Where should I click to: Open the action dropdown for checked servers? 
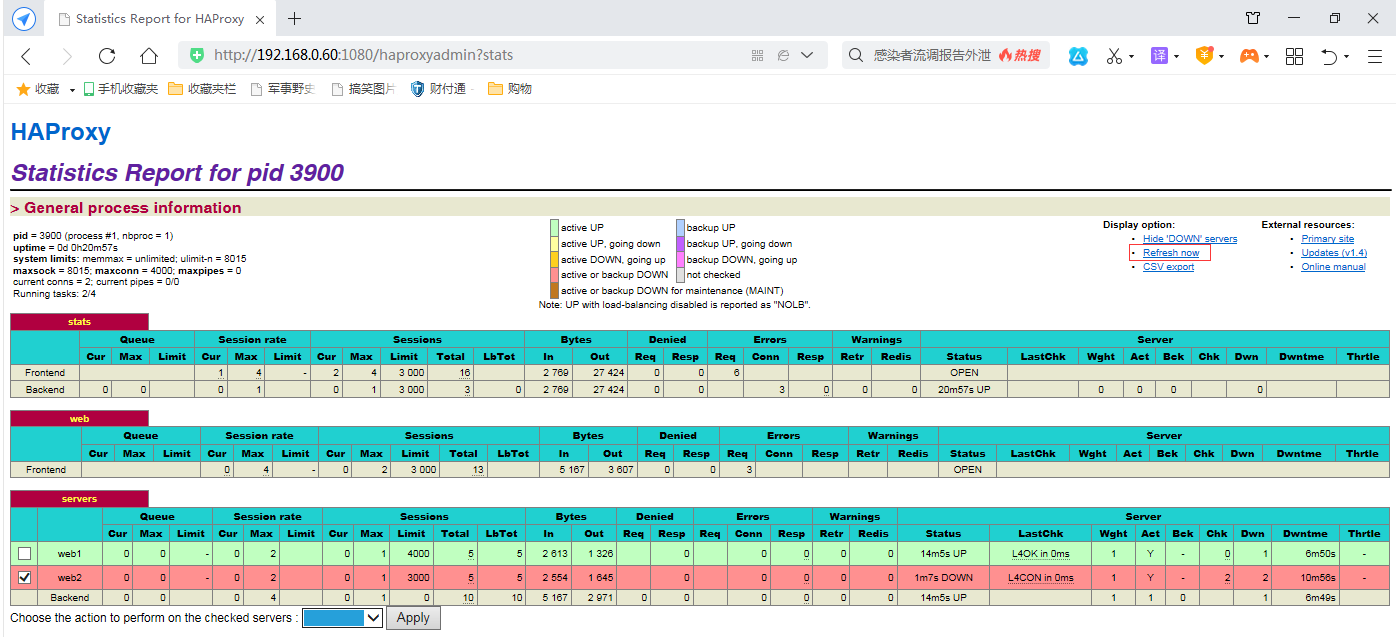342,618
